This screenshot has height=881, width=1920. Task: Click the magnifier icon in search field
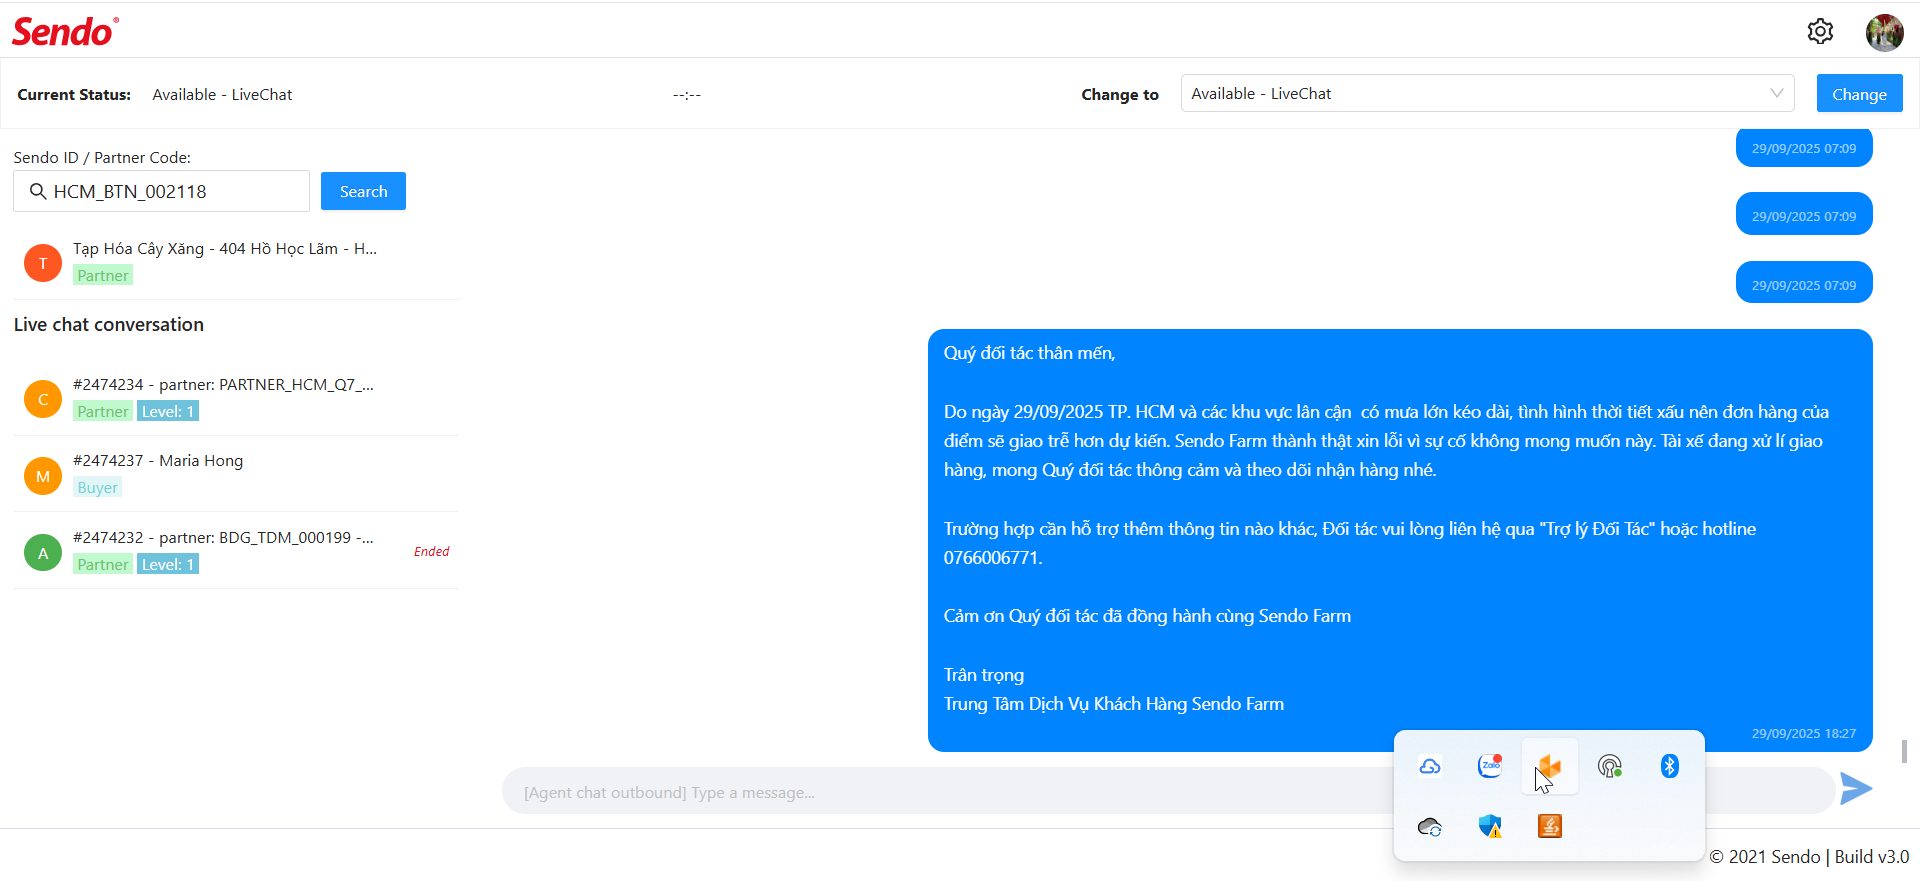click(38, 191)
